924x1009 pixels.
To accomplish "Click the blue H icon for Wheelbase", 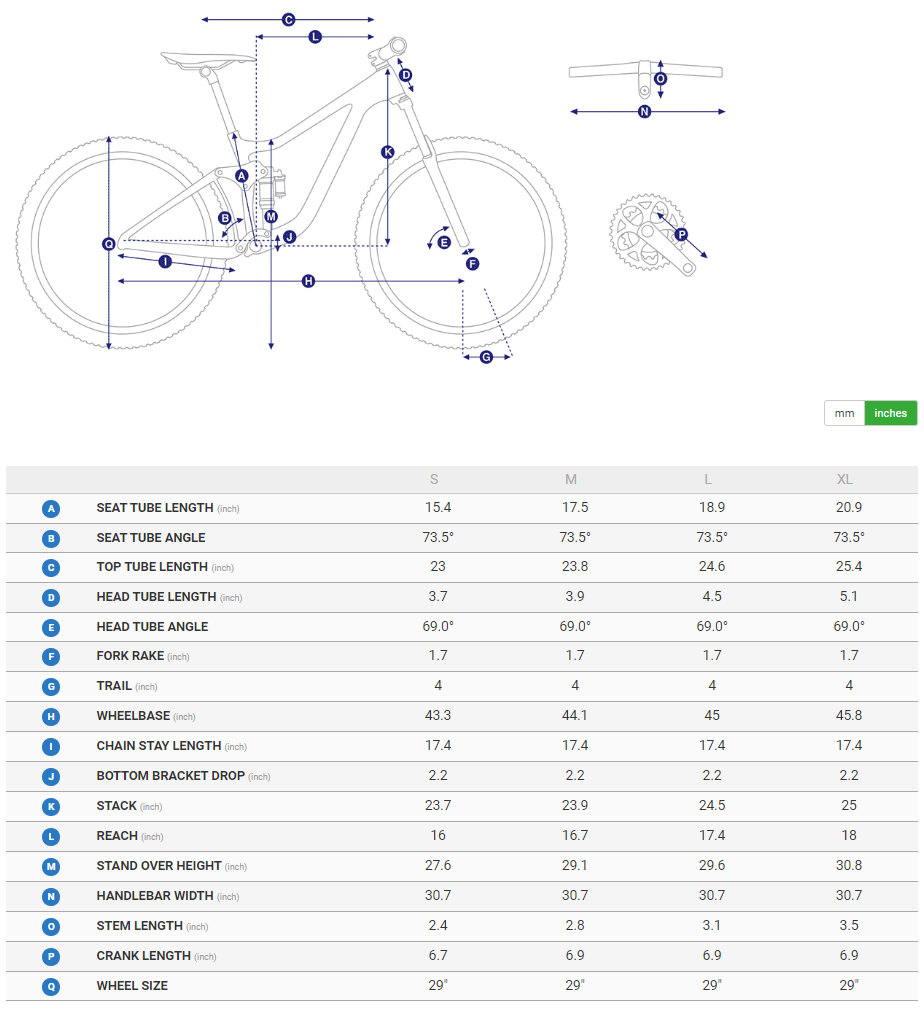I will tap(51, 717).
